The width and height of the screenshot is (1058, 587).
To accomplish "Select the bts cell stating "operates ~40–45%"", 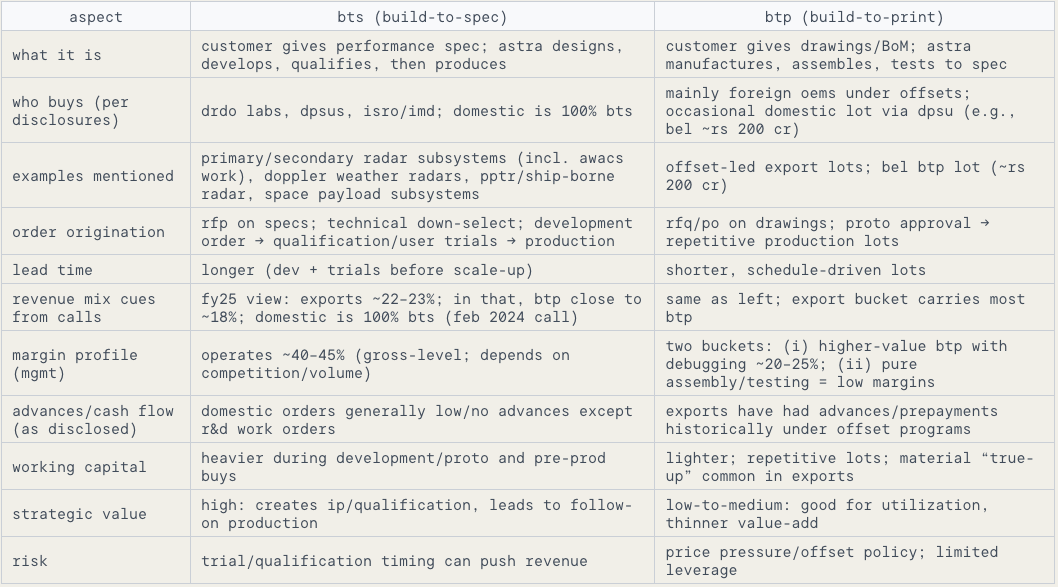I will [x=422, y=364].
